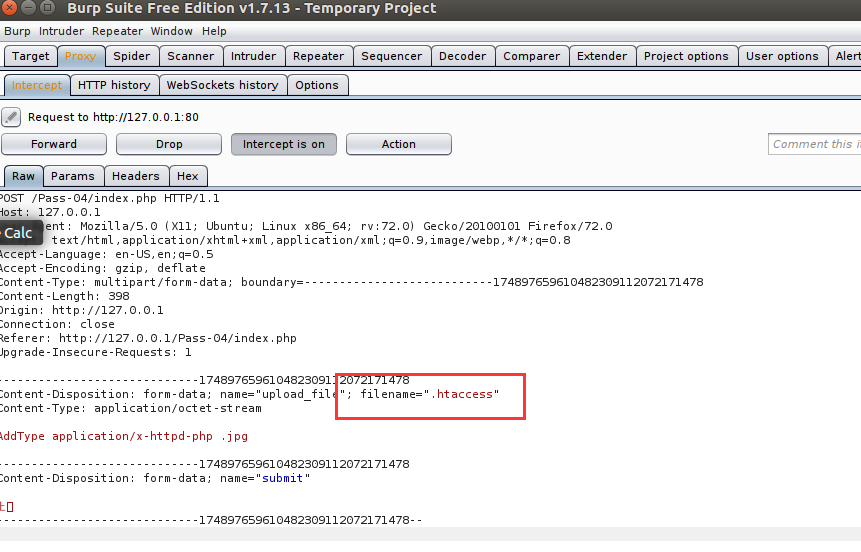The image size is (861, 552).
Task: Click the submit field name value
Action: [x=282, y=478]
